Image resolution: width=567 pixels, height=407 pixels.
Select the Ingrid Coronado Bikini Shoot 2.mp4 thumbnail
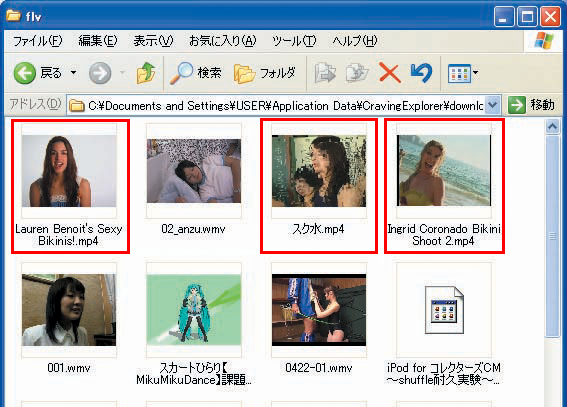coord(444,171)
